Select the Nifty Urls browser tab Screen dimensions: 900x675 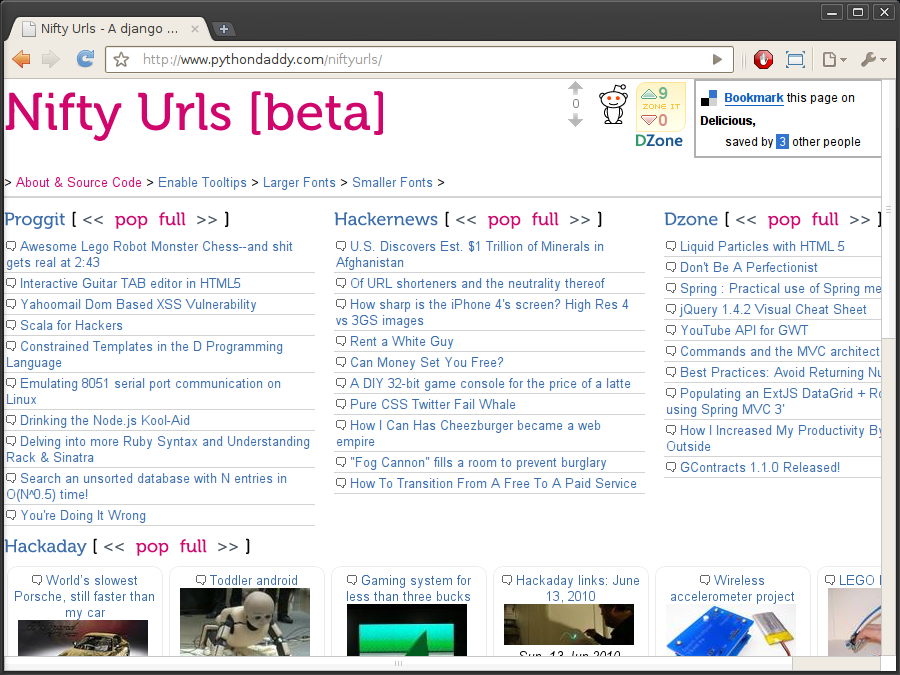[110, 29]
